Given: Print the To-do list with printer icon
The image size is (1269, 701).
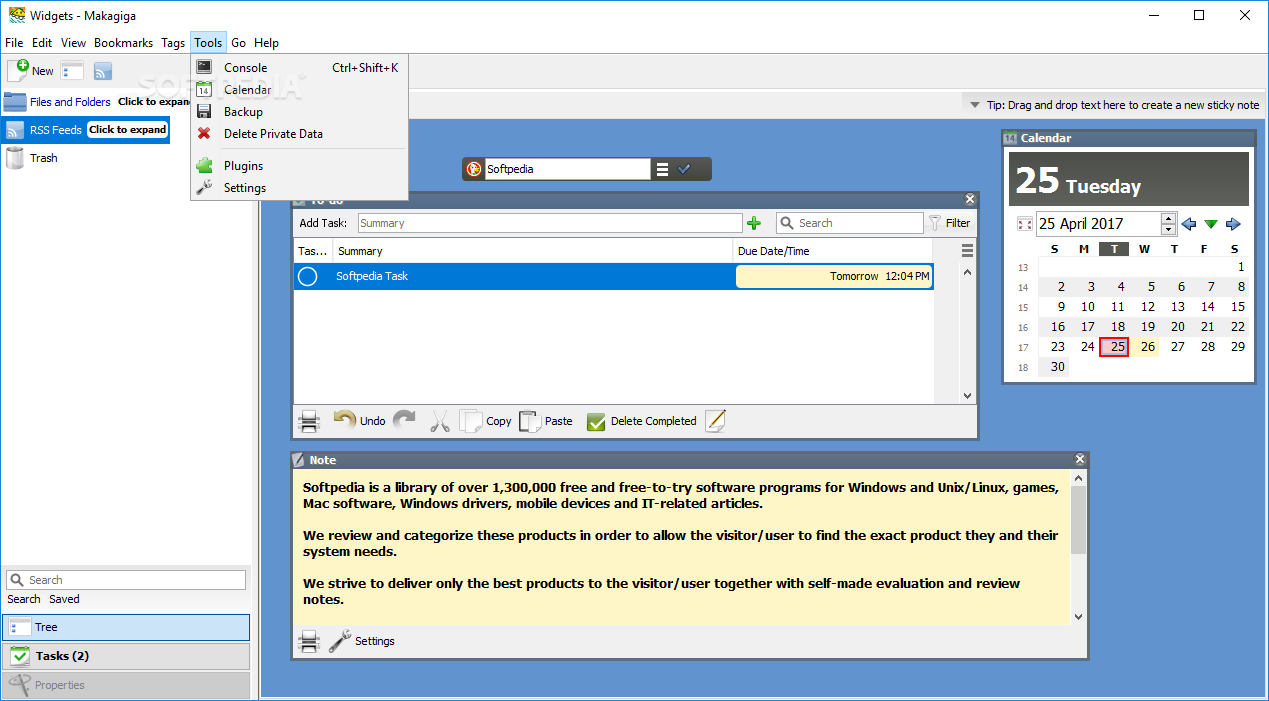Looking at the screenshot, I should (310, 421).
